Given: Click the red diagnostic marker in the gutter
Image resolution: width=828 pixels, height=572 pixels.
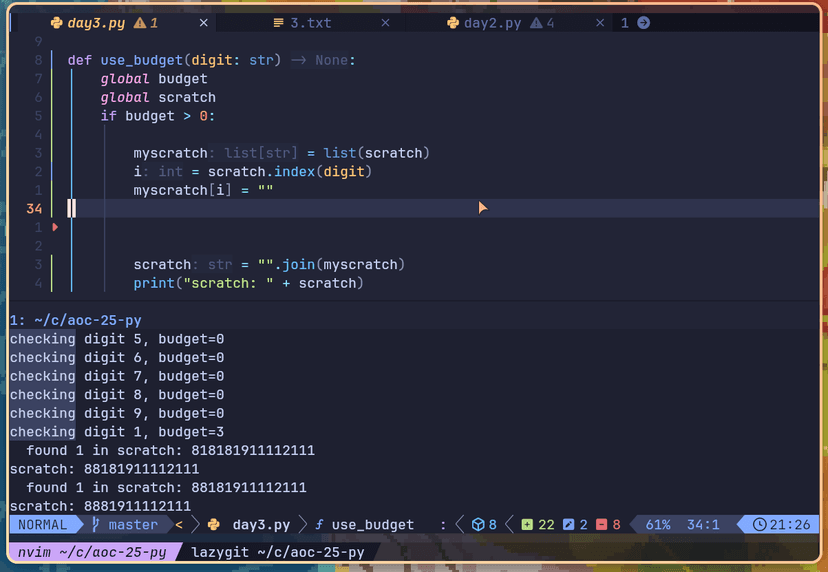Looking at the screenshot, I should [x=55, y=227].
